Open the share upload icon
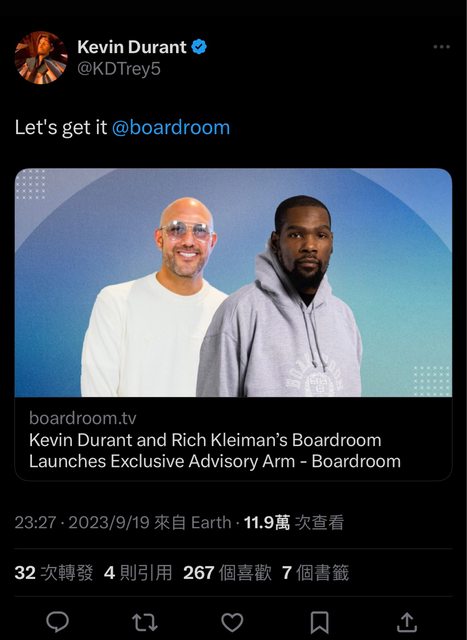 (407, 622)
